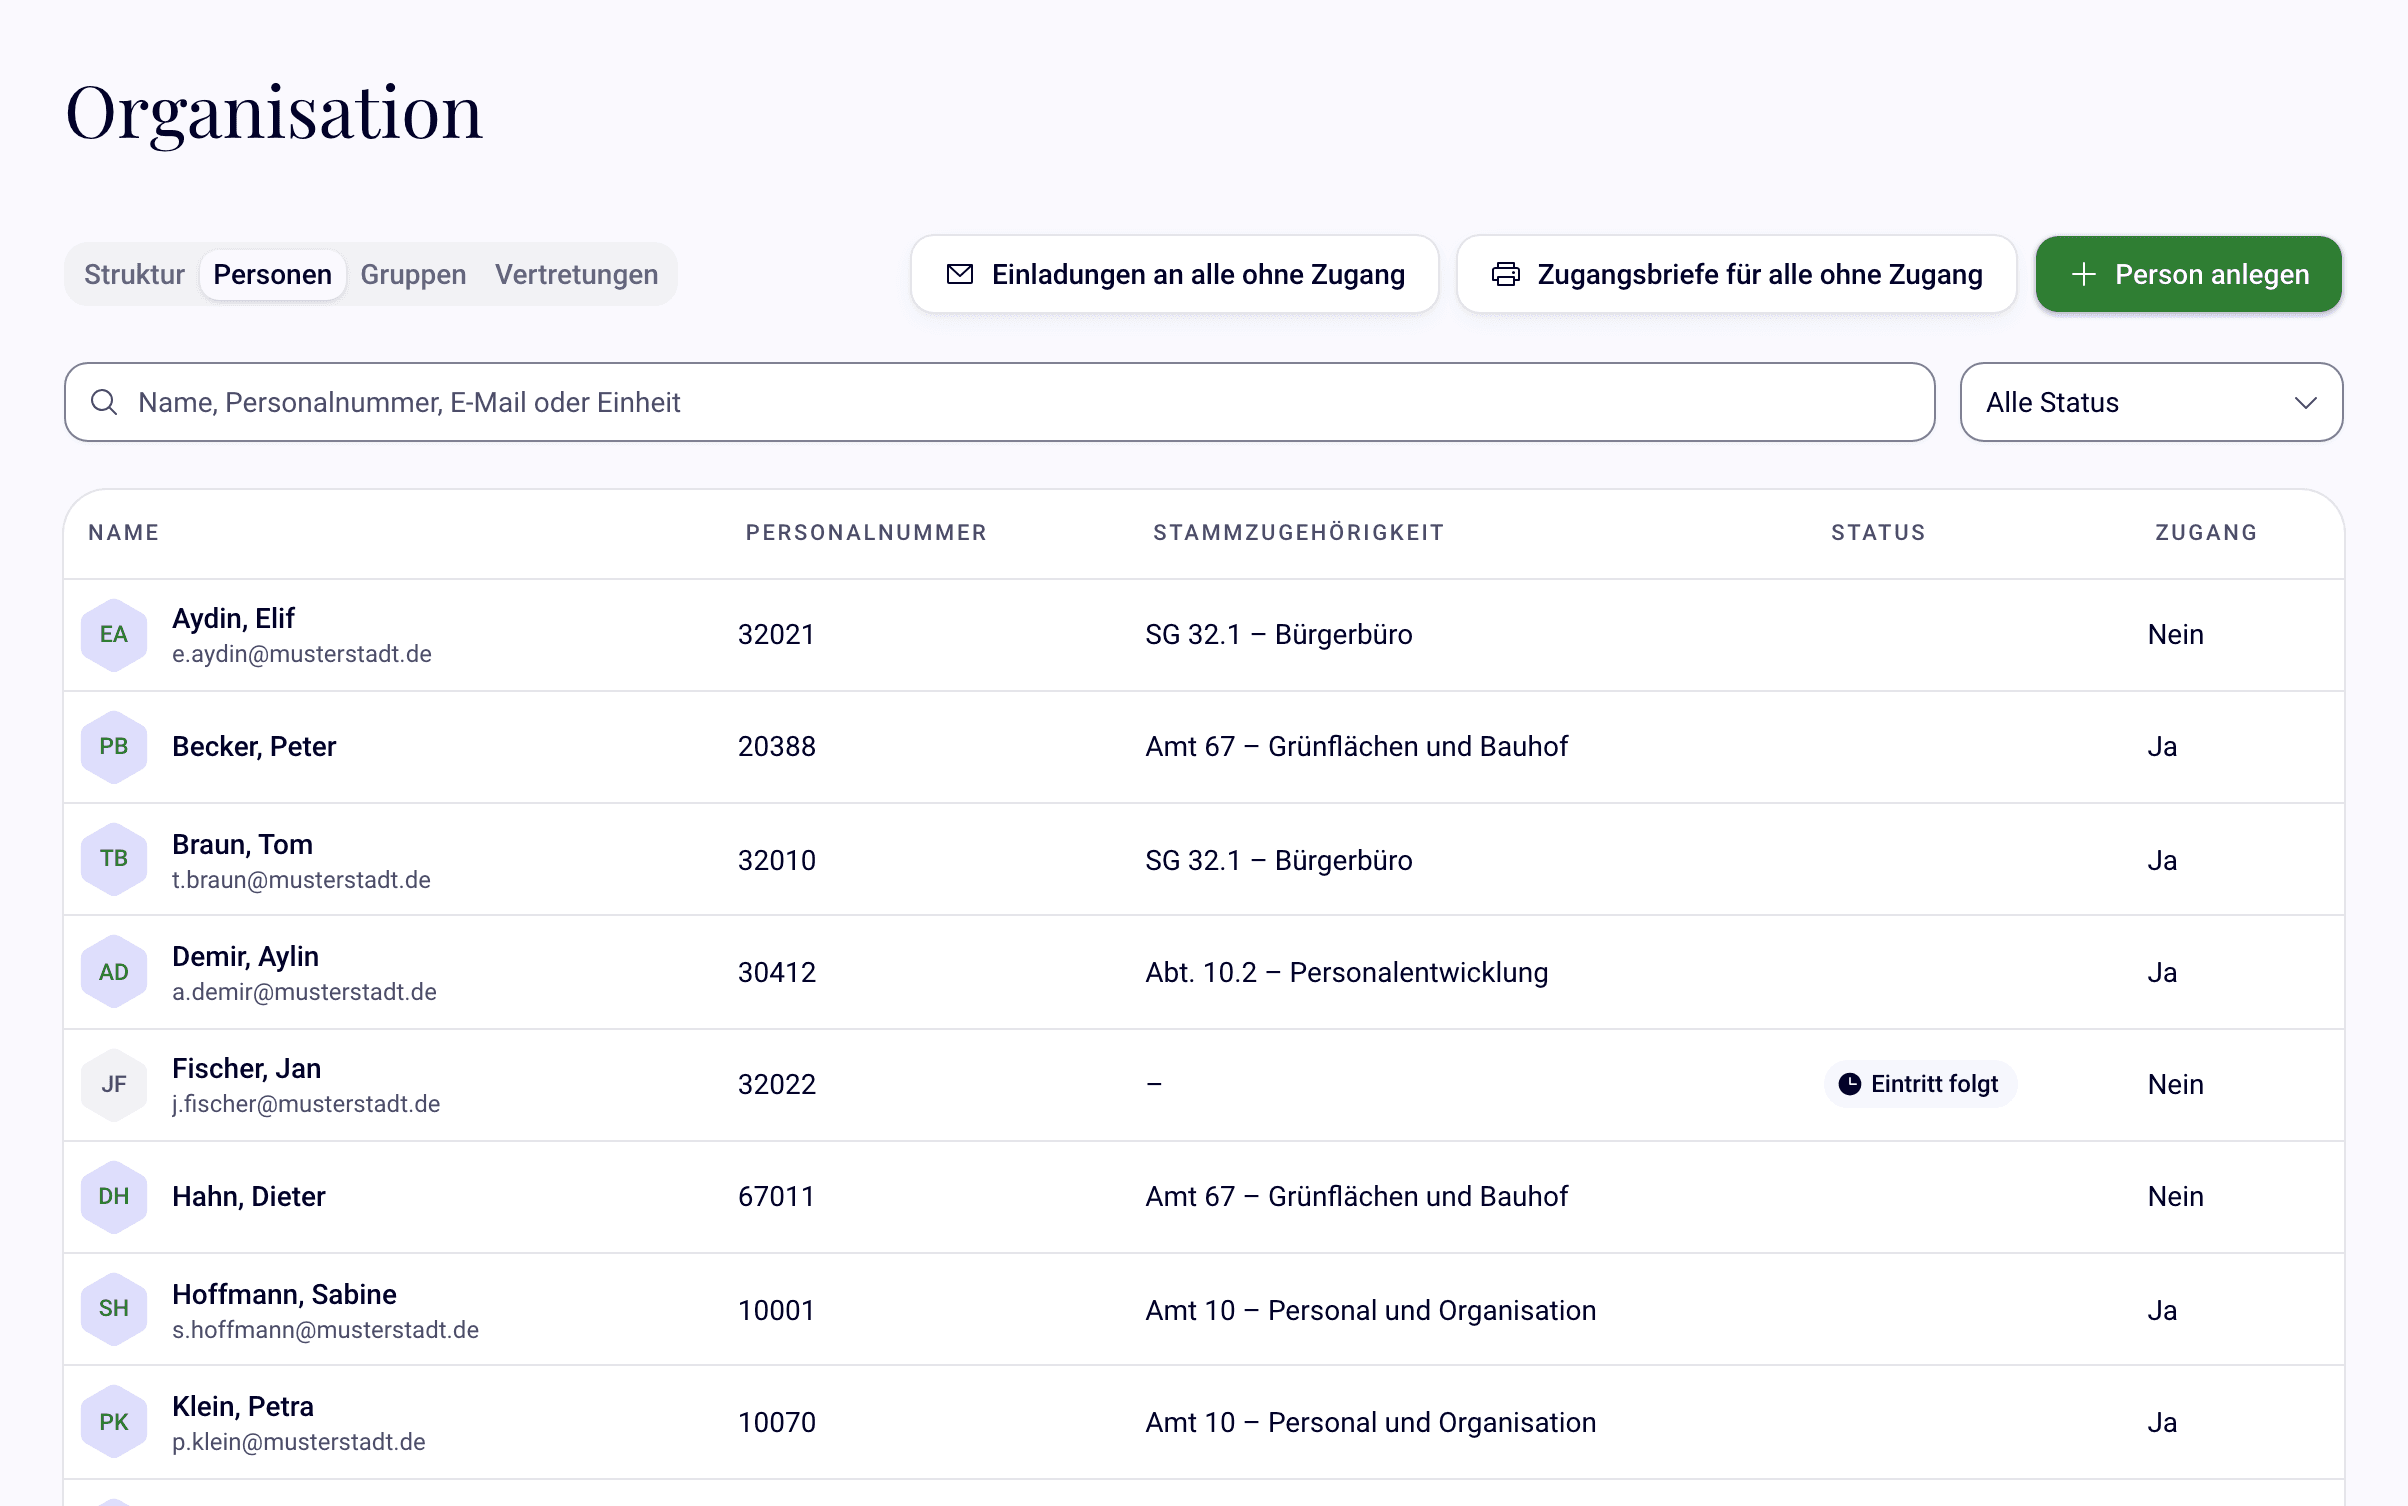Click Amt 67 cell in Hahn, Dieter row
Viewport: 2408px width, 1506px height.
click(x=1356, y=1196)
